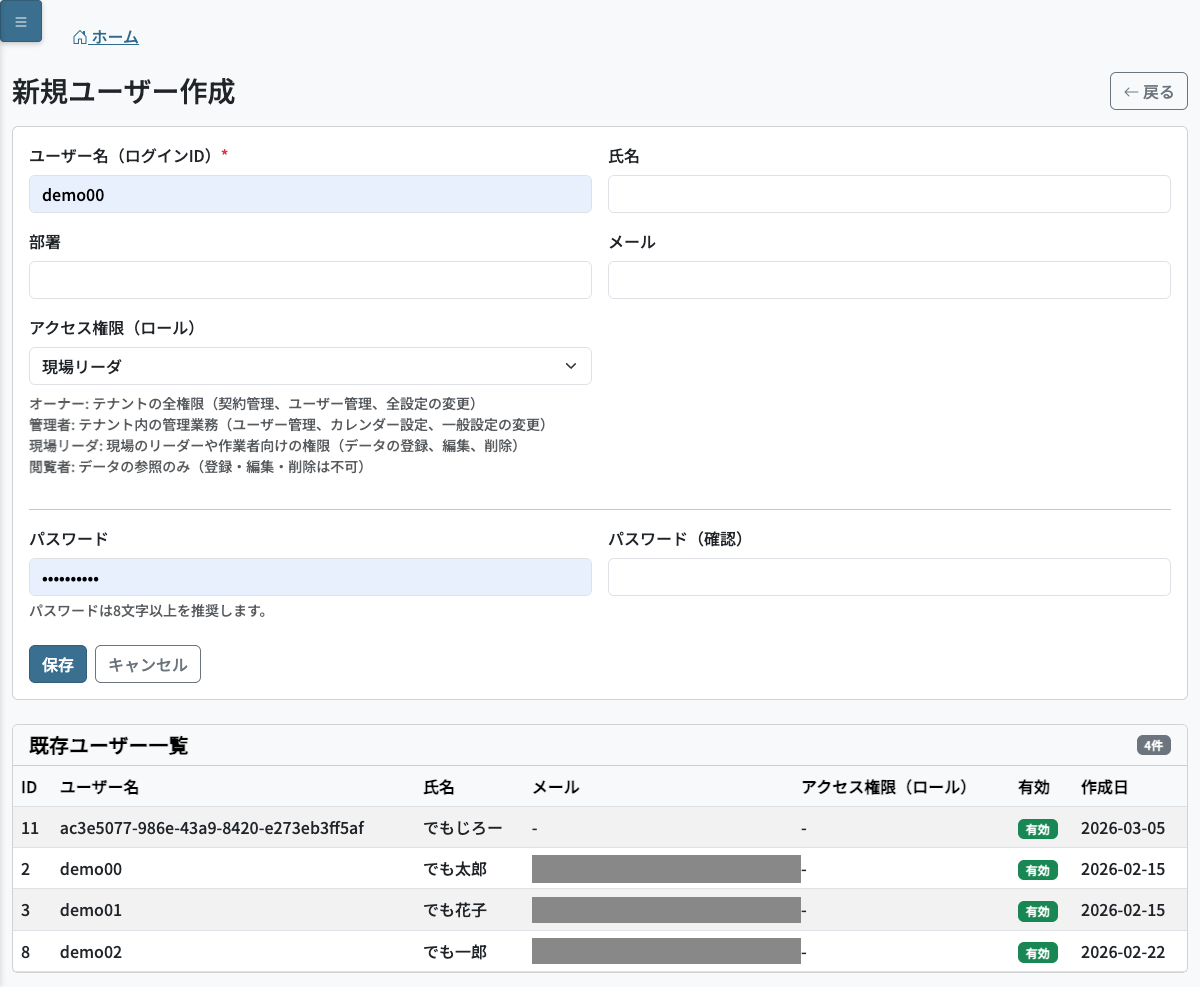
Task: Click the home icon in the breadcrumb
Action: coord(80,38)
